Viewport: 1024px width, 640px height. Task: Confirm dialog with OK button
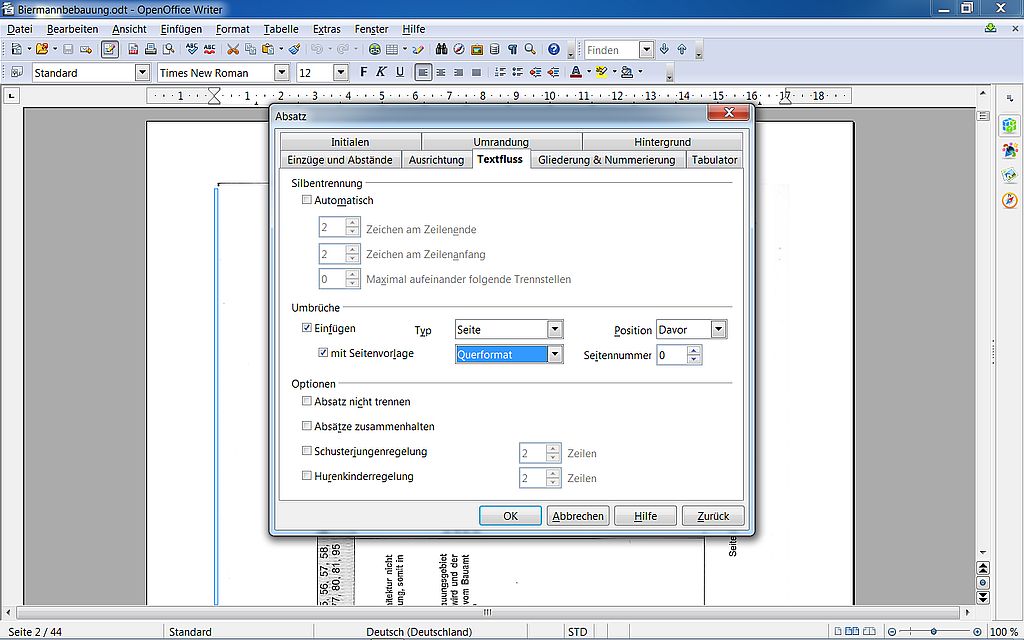click(x=510, y=516)
